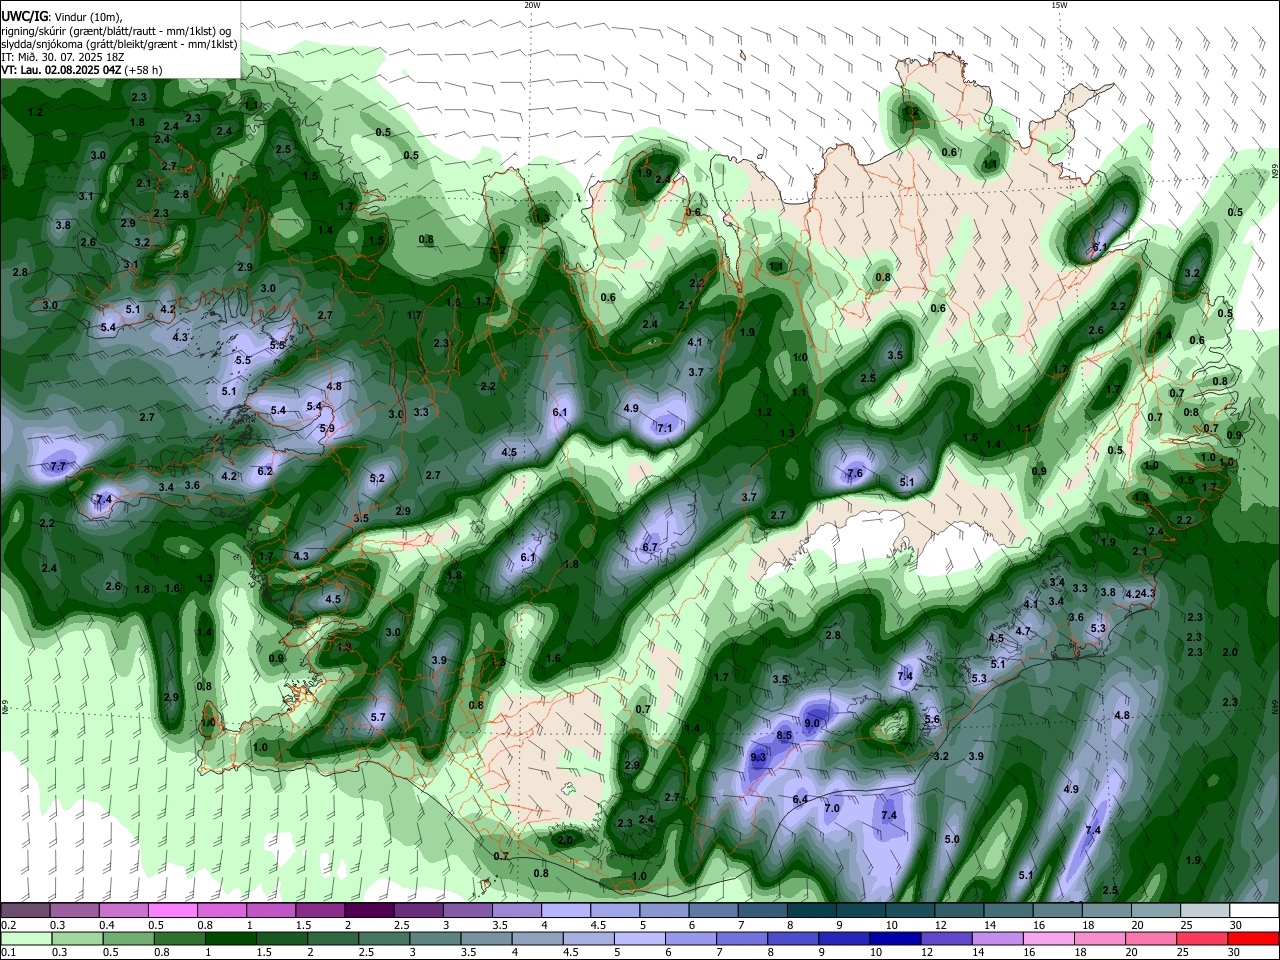Image resolution: width=1280 pixels, height=960 pixels.
Task: Select the 5.7 precipitation value
Action: (378, 717)
